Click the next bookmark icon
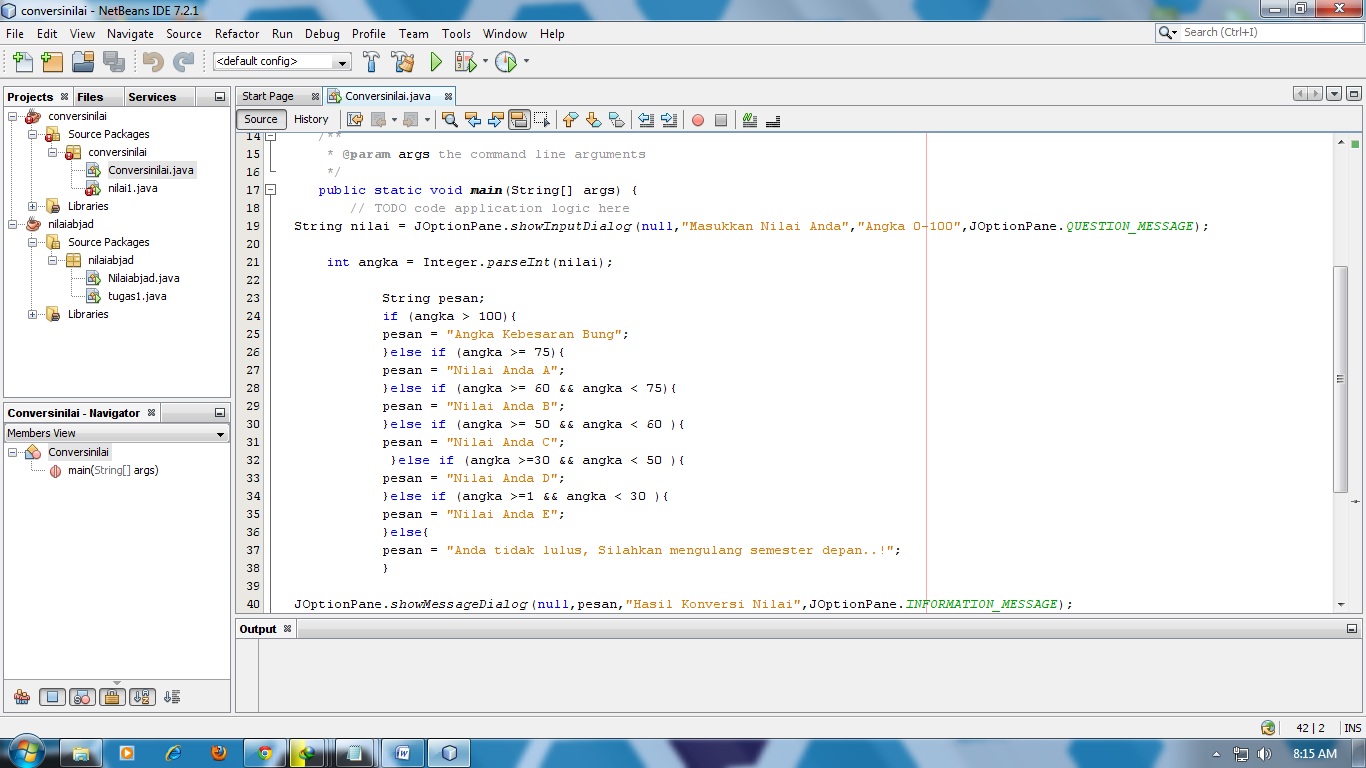Image resolution: width=1366 pixels, height=768 pixels. click(593, 120)
